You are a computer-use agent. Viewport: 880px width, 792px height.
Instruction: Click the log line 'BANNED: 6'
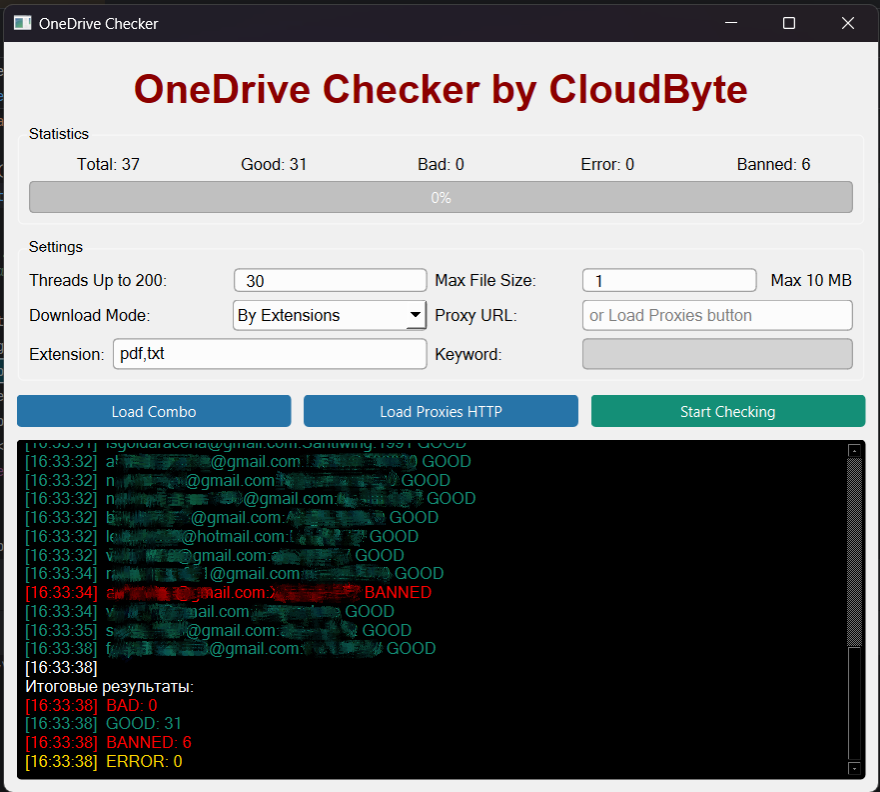click(108, 742)
